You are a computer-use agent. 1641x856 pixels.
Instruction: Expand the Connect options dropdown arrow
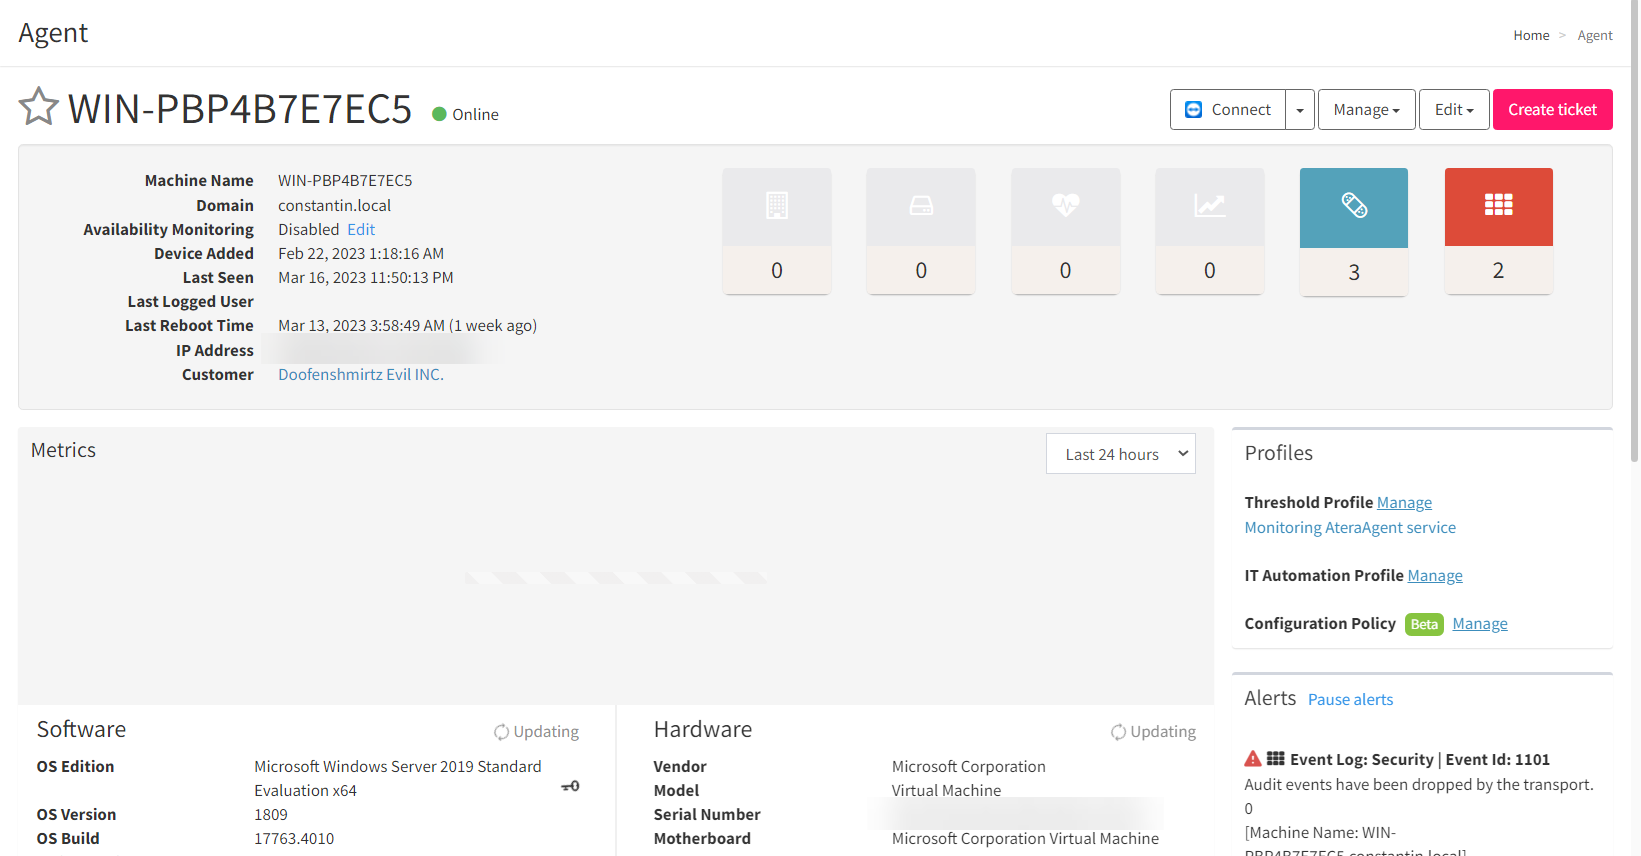[x=1300, y=110]
